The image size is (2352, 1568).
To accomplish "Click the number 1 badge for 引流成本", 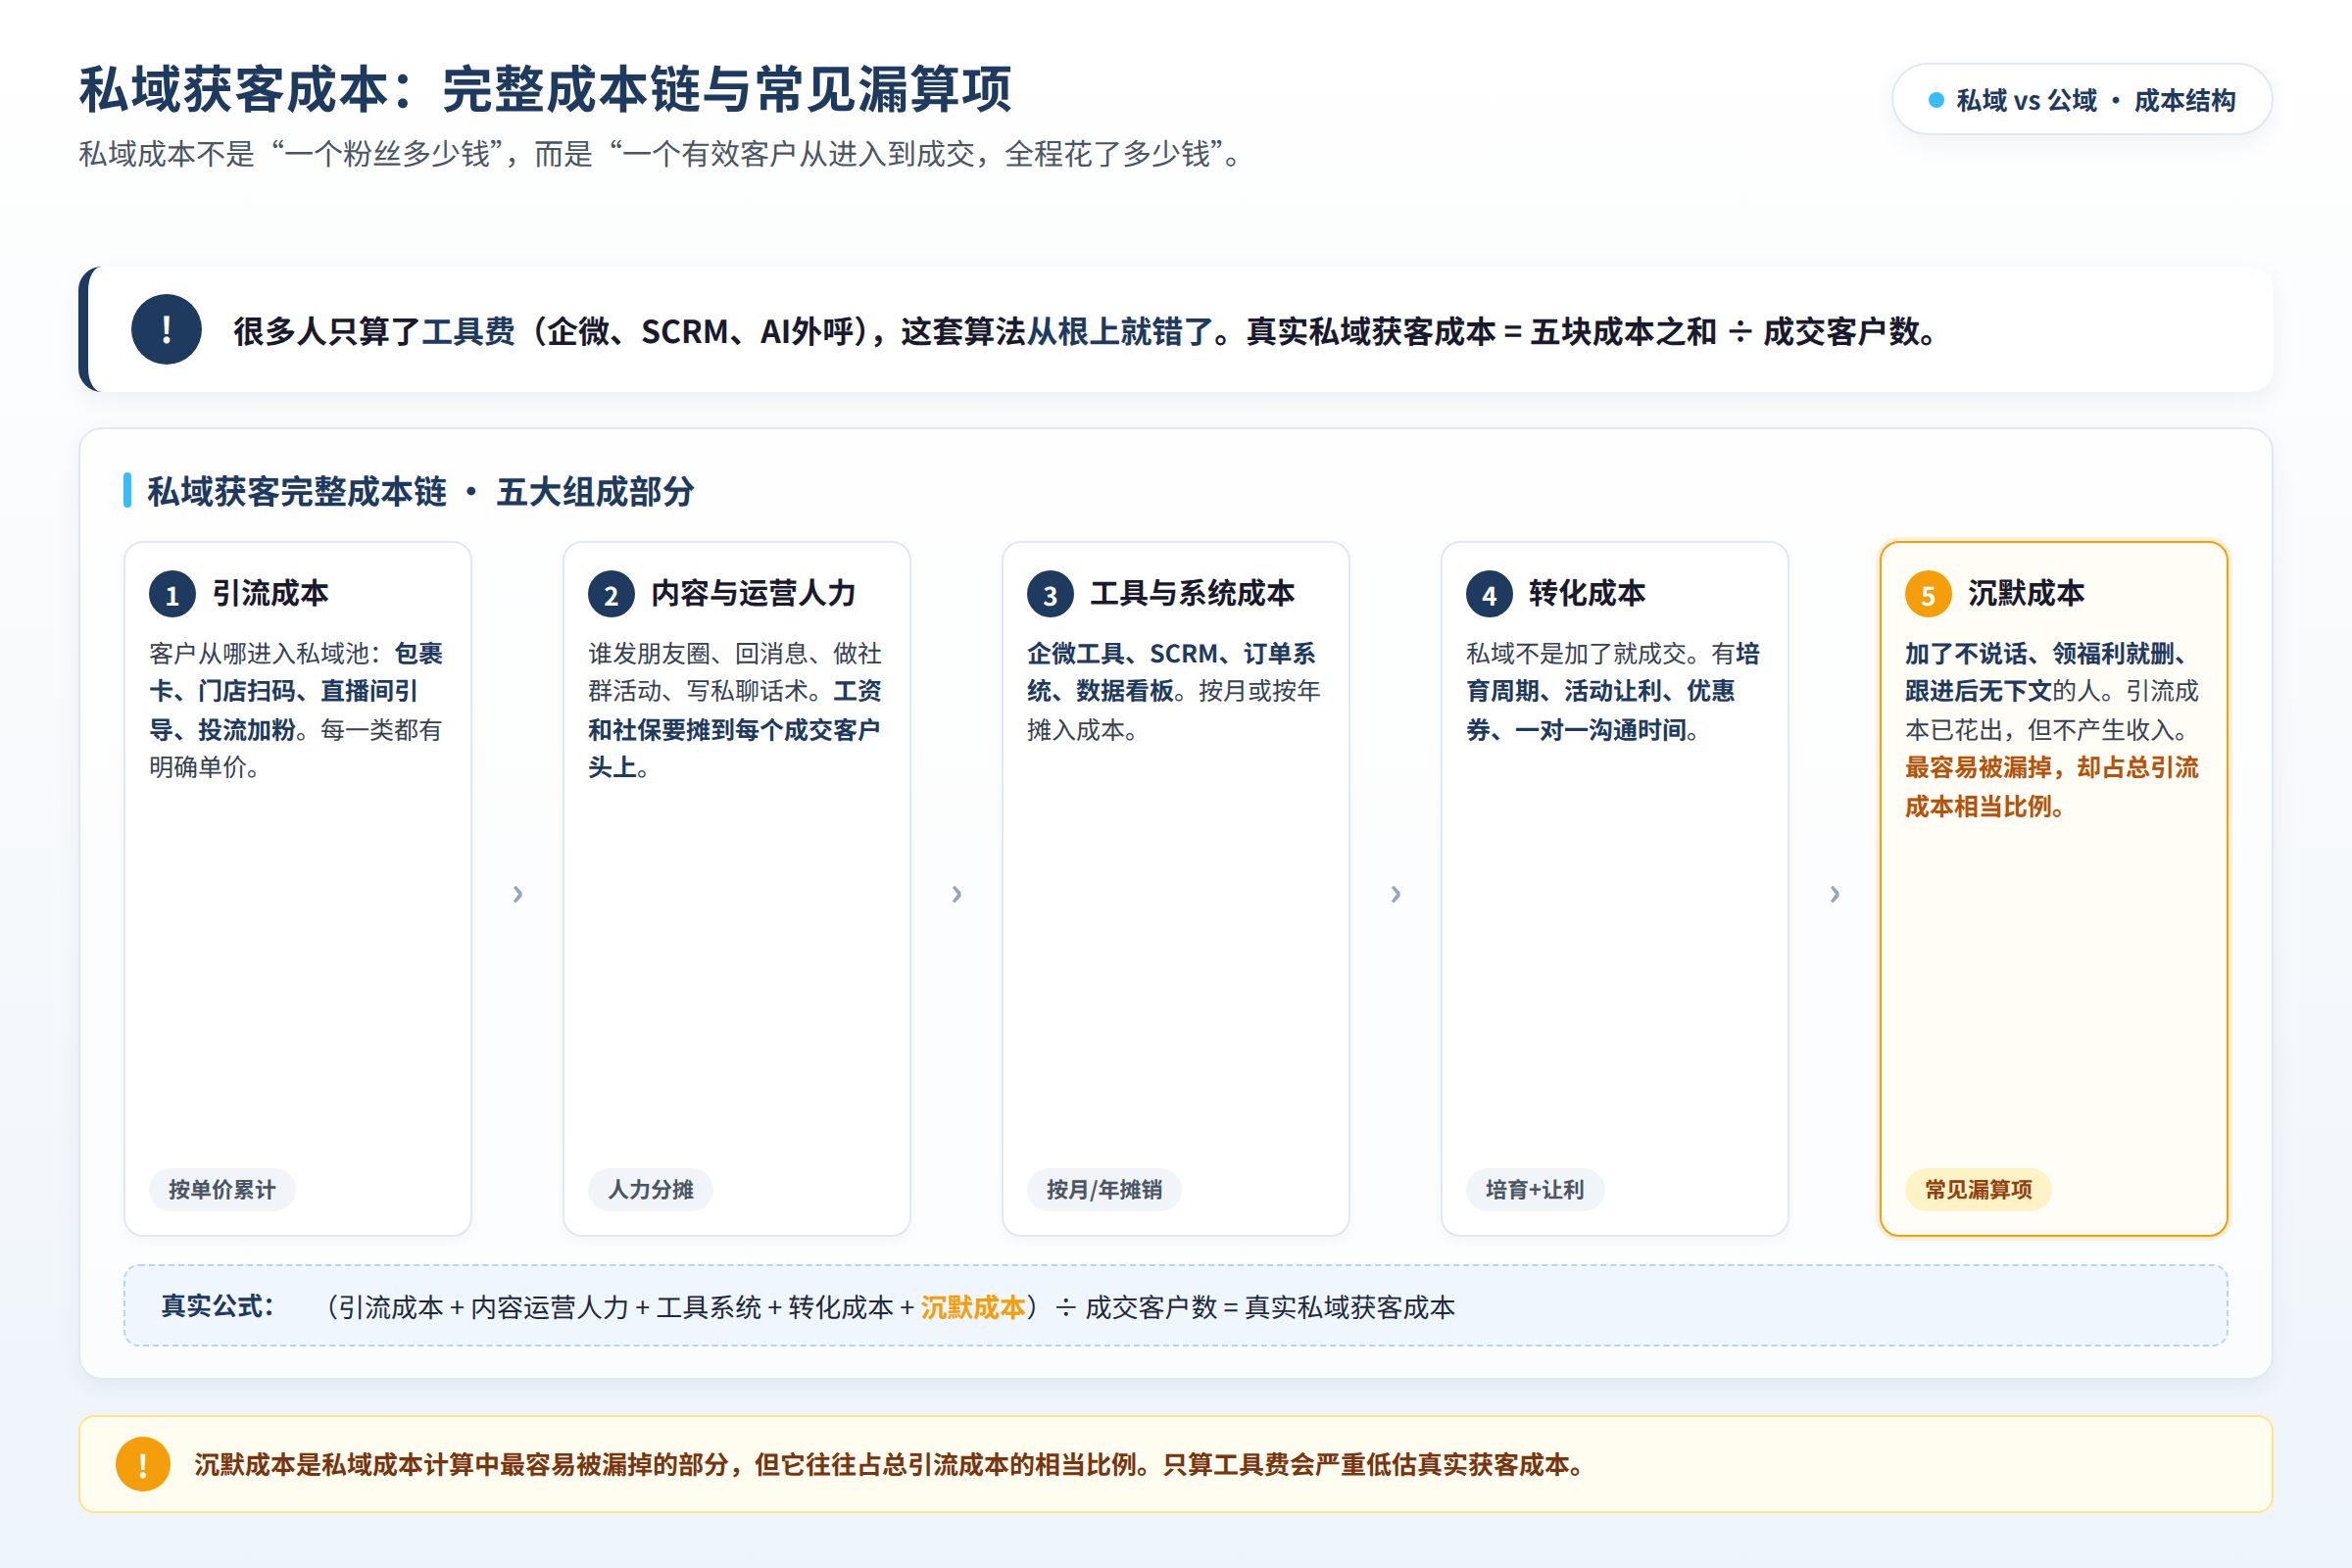I will pyautogui.click(x=172, y=595).
